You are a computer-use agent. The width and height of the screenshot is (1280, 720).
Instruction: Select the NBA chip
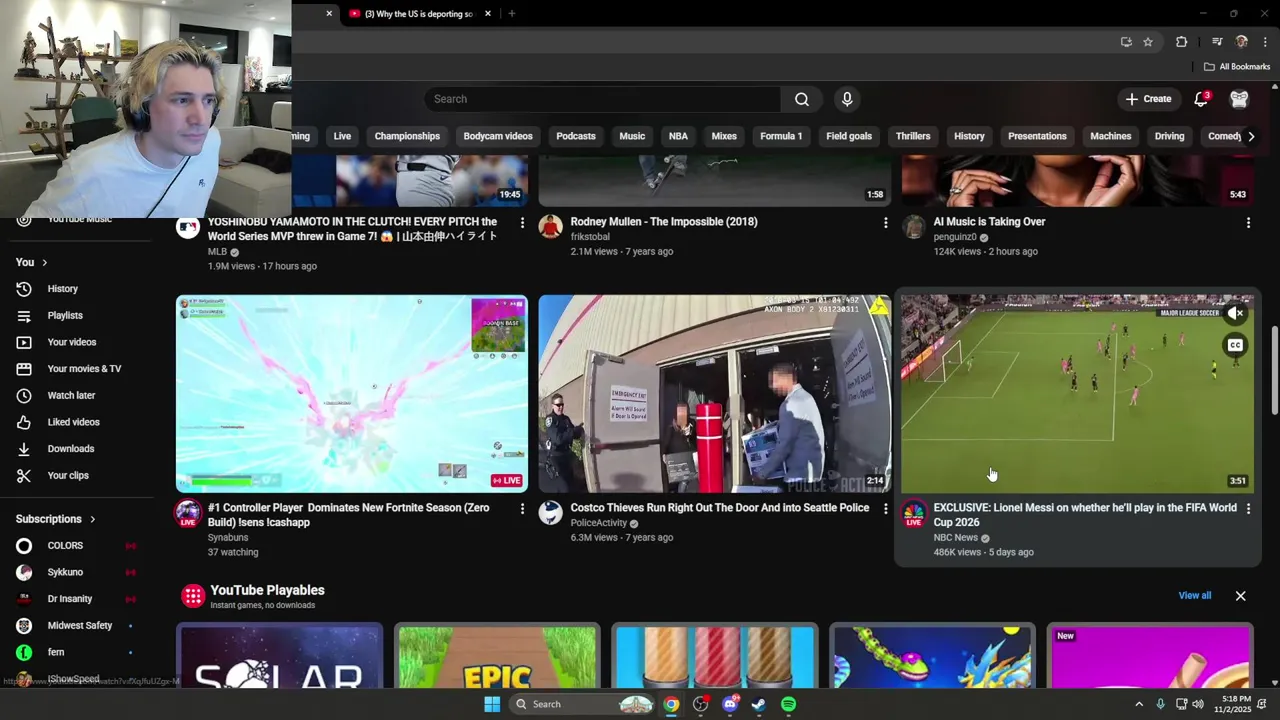(678, 136)
